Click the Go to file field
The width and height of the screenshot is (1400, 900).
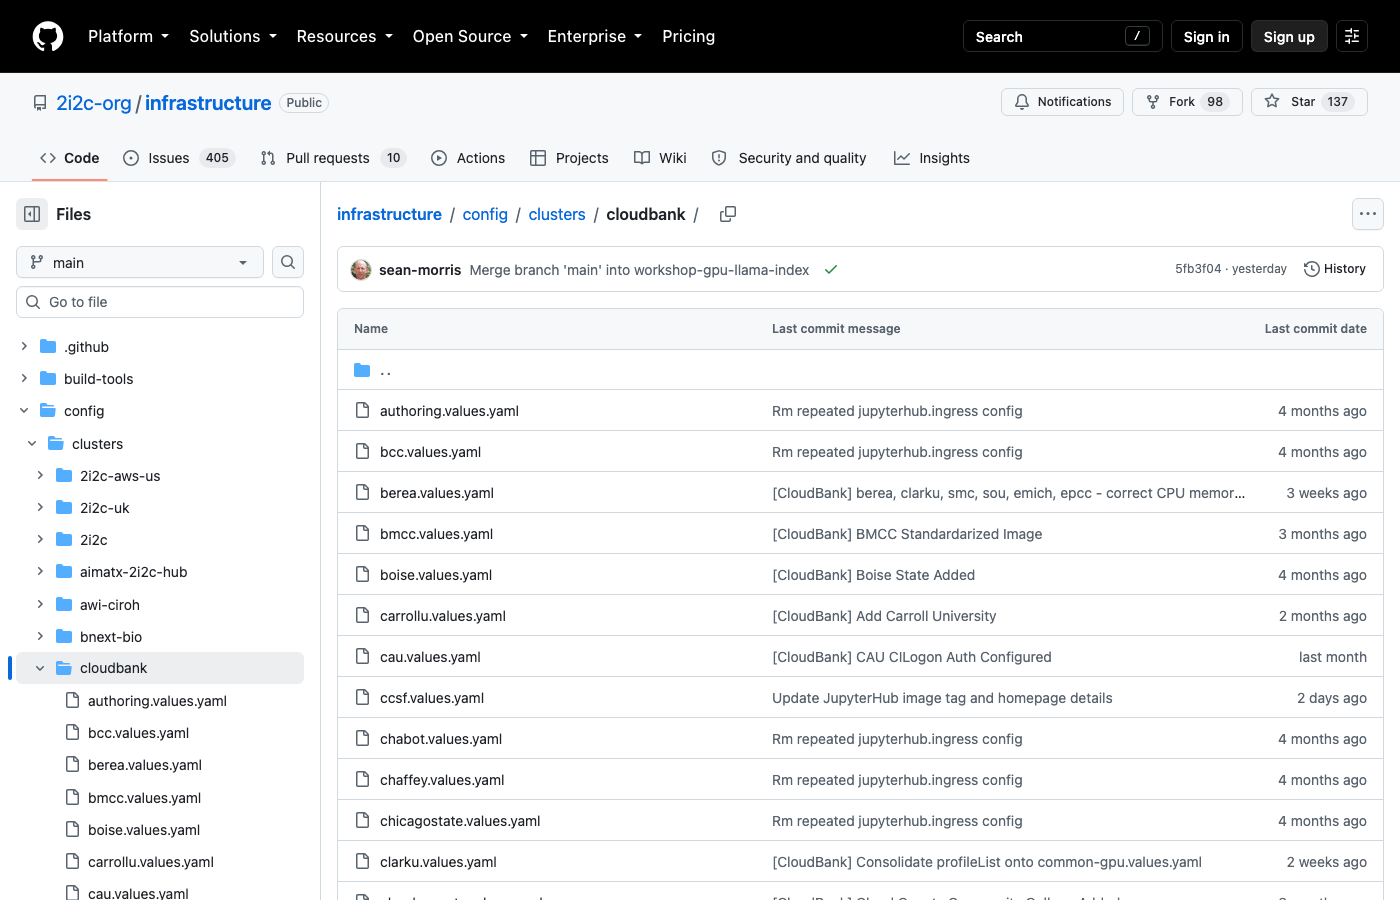[x=160, y=302]
